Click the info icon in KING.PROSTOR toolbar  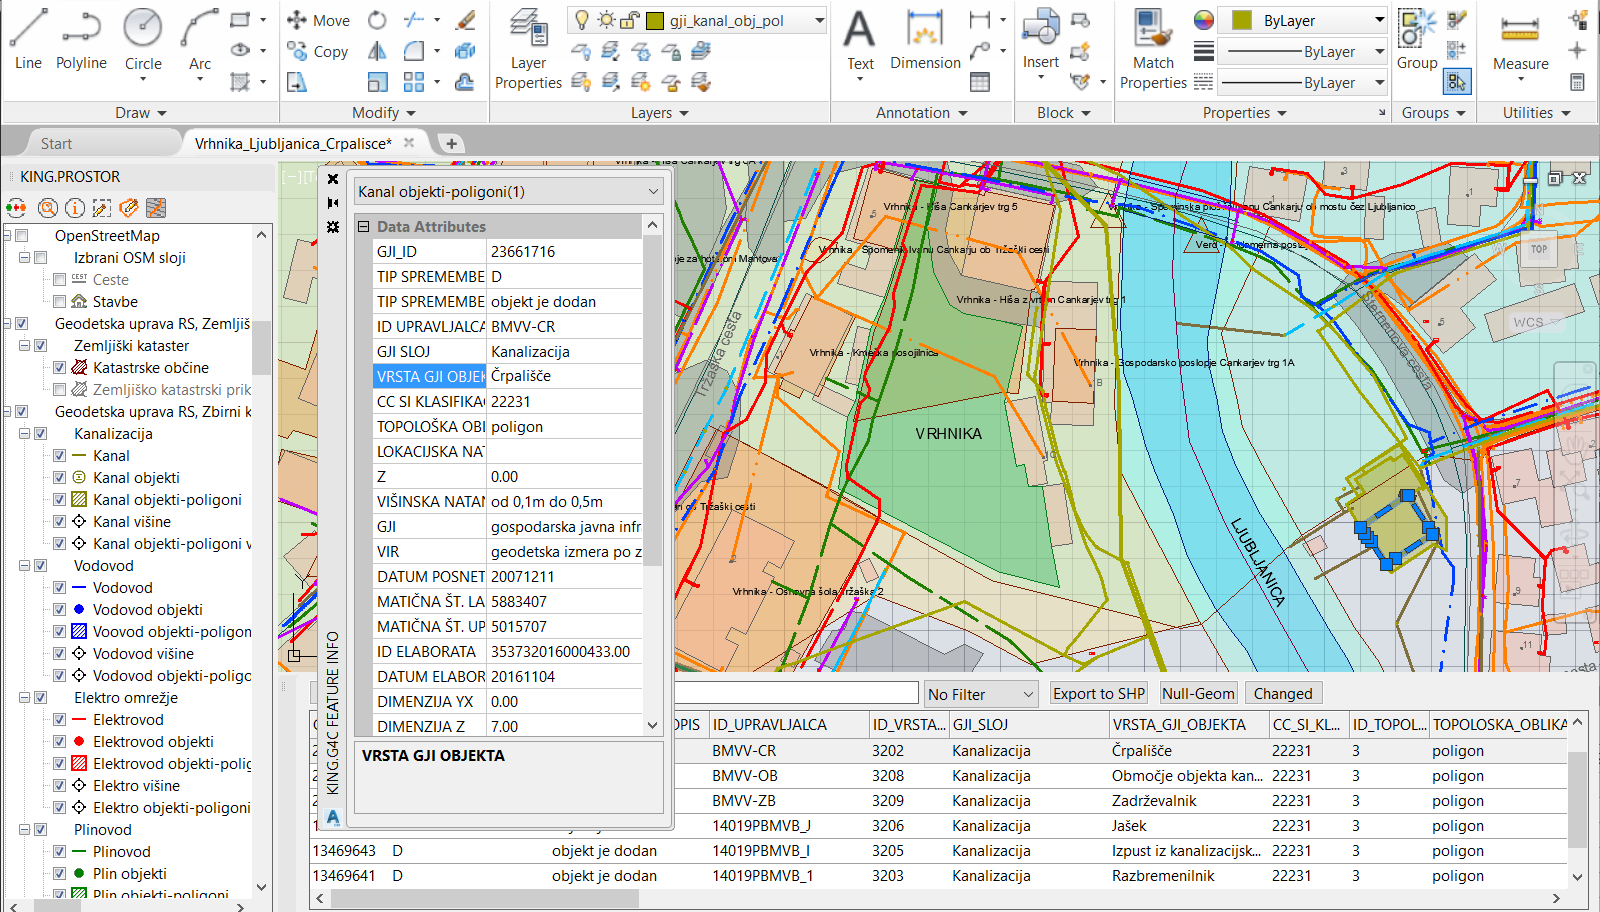click(75, 208)
